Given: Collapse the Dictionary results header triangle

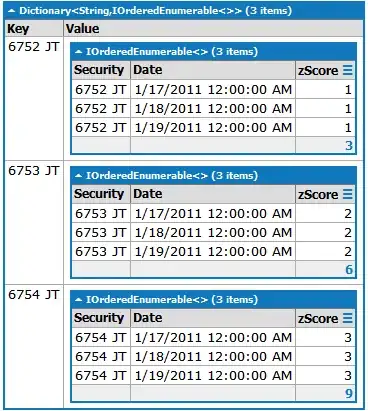Looking at the screenshot, I should 12,11.
